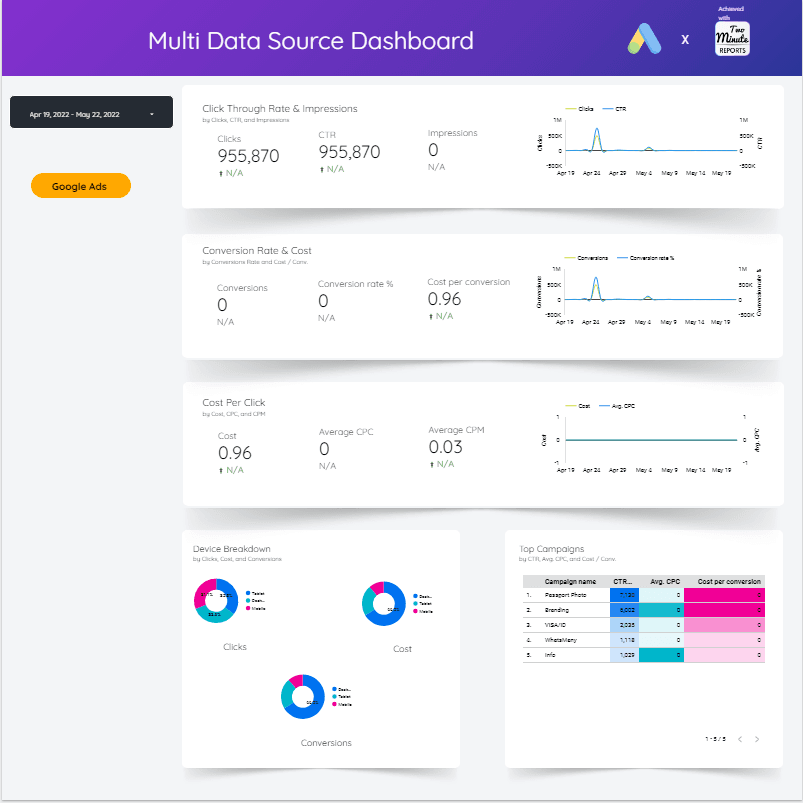Image resolution: width=803 pixels, height=803 pixels.
Task: Toggle Mobile legend item in Cost donut
Action: 423,611
